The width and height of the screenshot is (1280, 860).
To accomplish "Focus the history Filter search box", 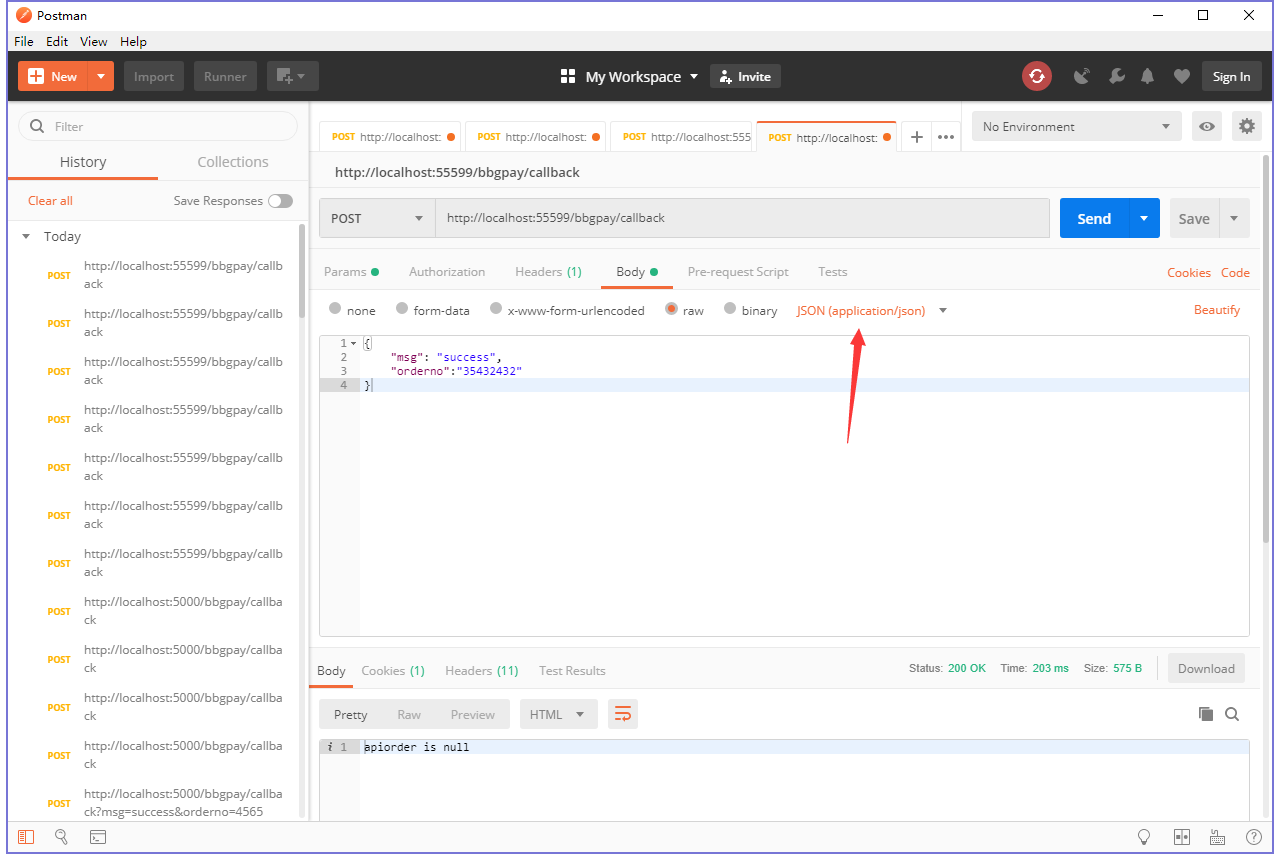I will coord(158,126).
